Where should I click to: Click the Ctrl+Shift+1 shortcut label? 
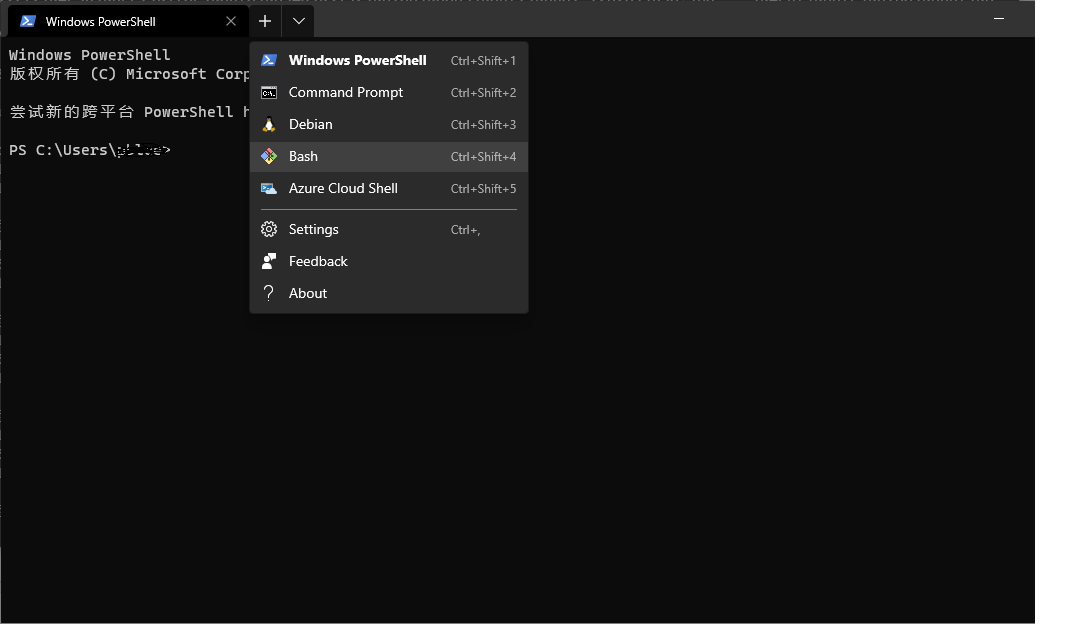point(483,61)
